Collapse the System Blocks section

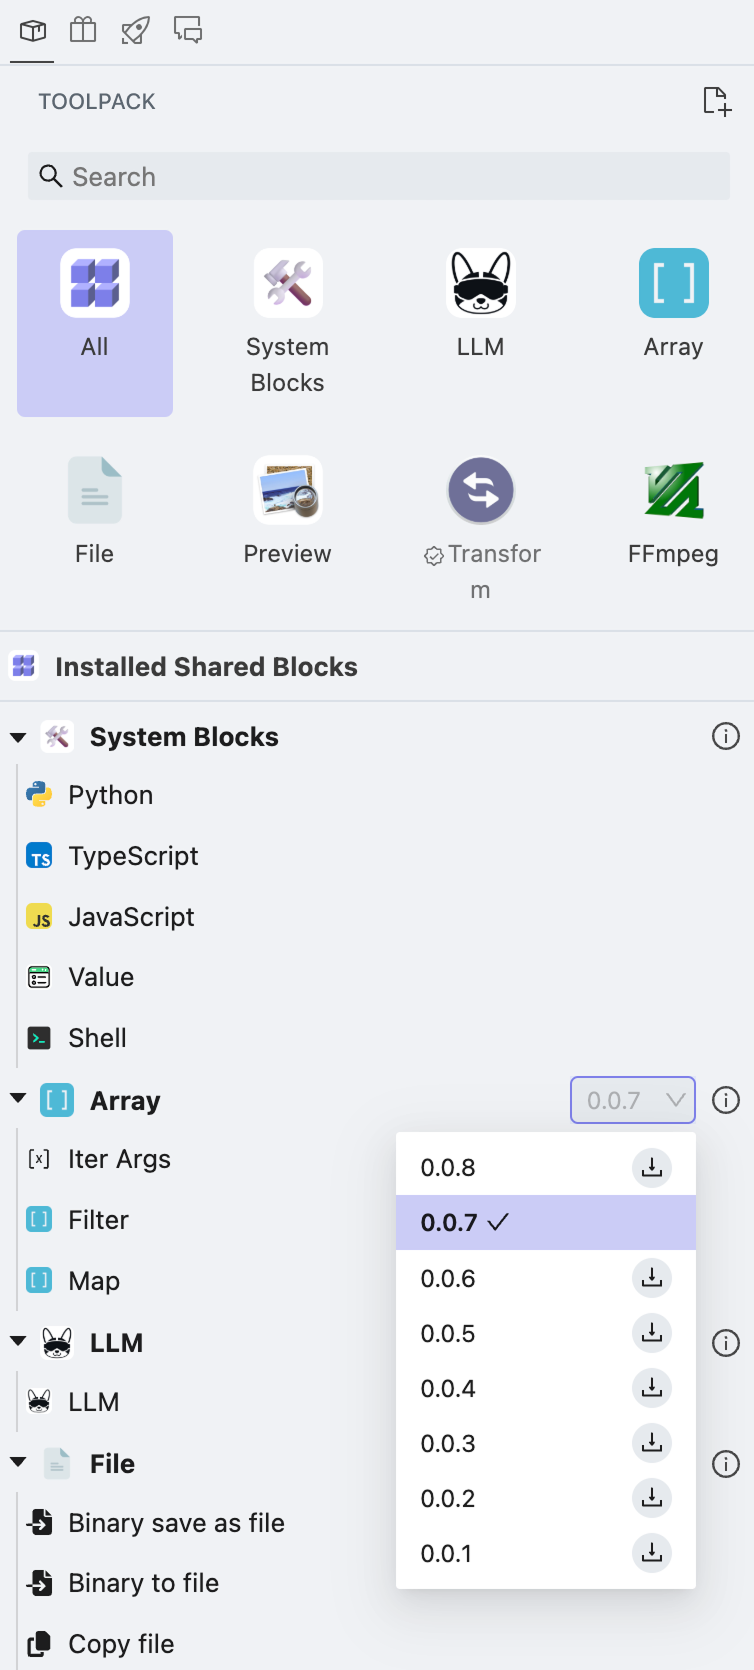point(18,738)
